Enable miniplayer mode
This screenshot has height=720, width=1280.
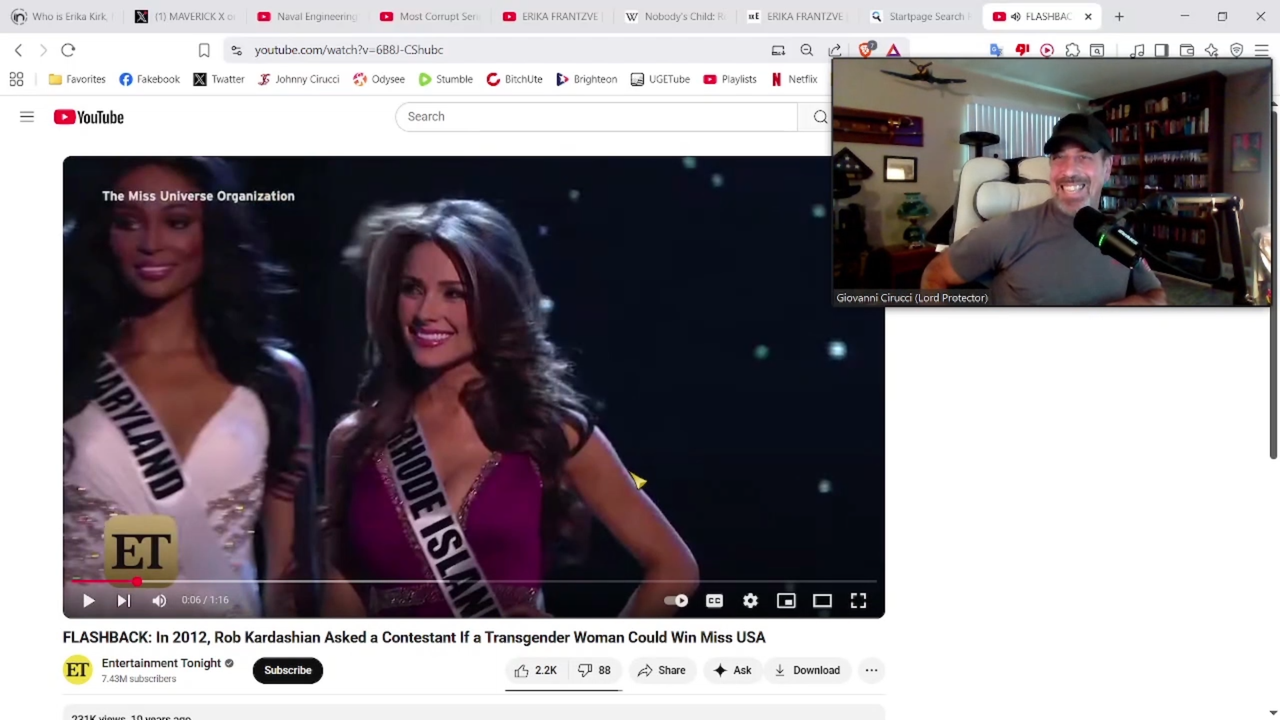tap(786, 601)
